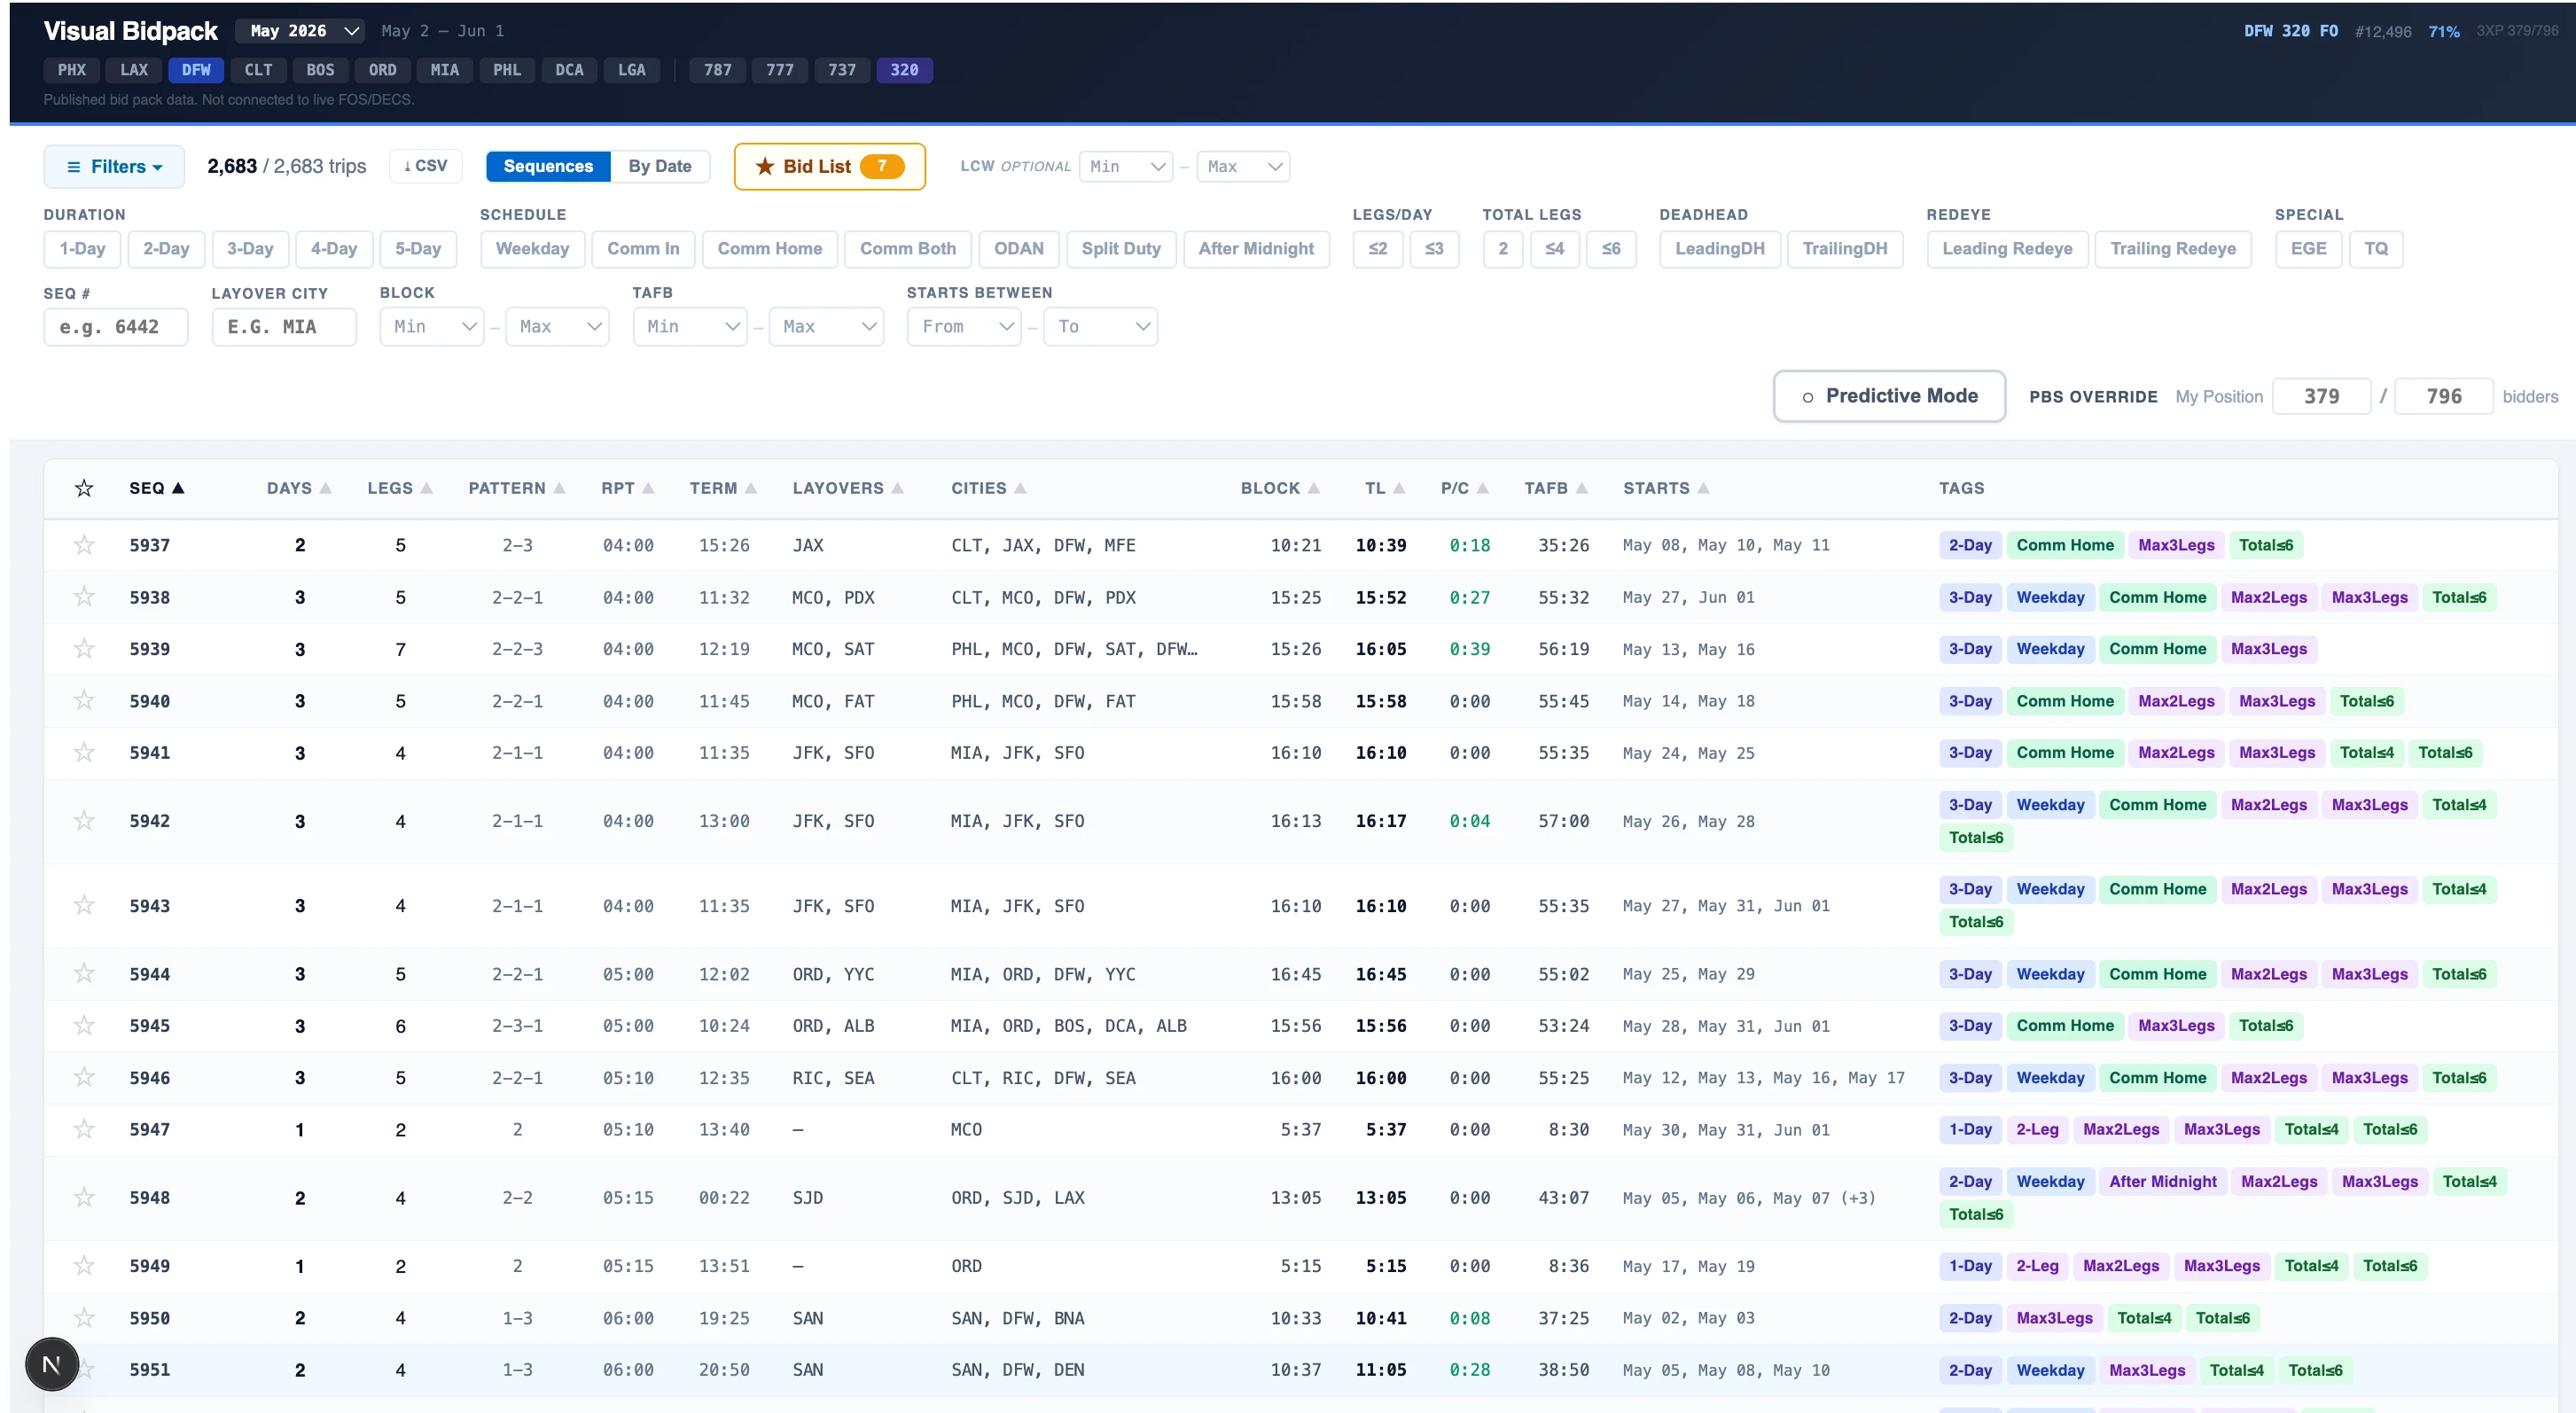2576x1413 pixels.
Task: Edit My Position value 379
Action: pos(2321,396)
